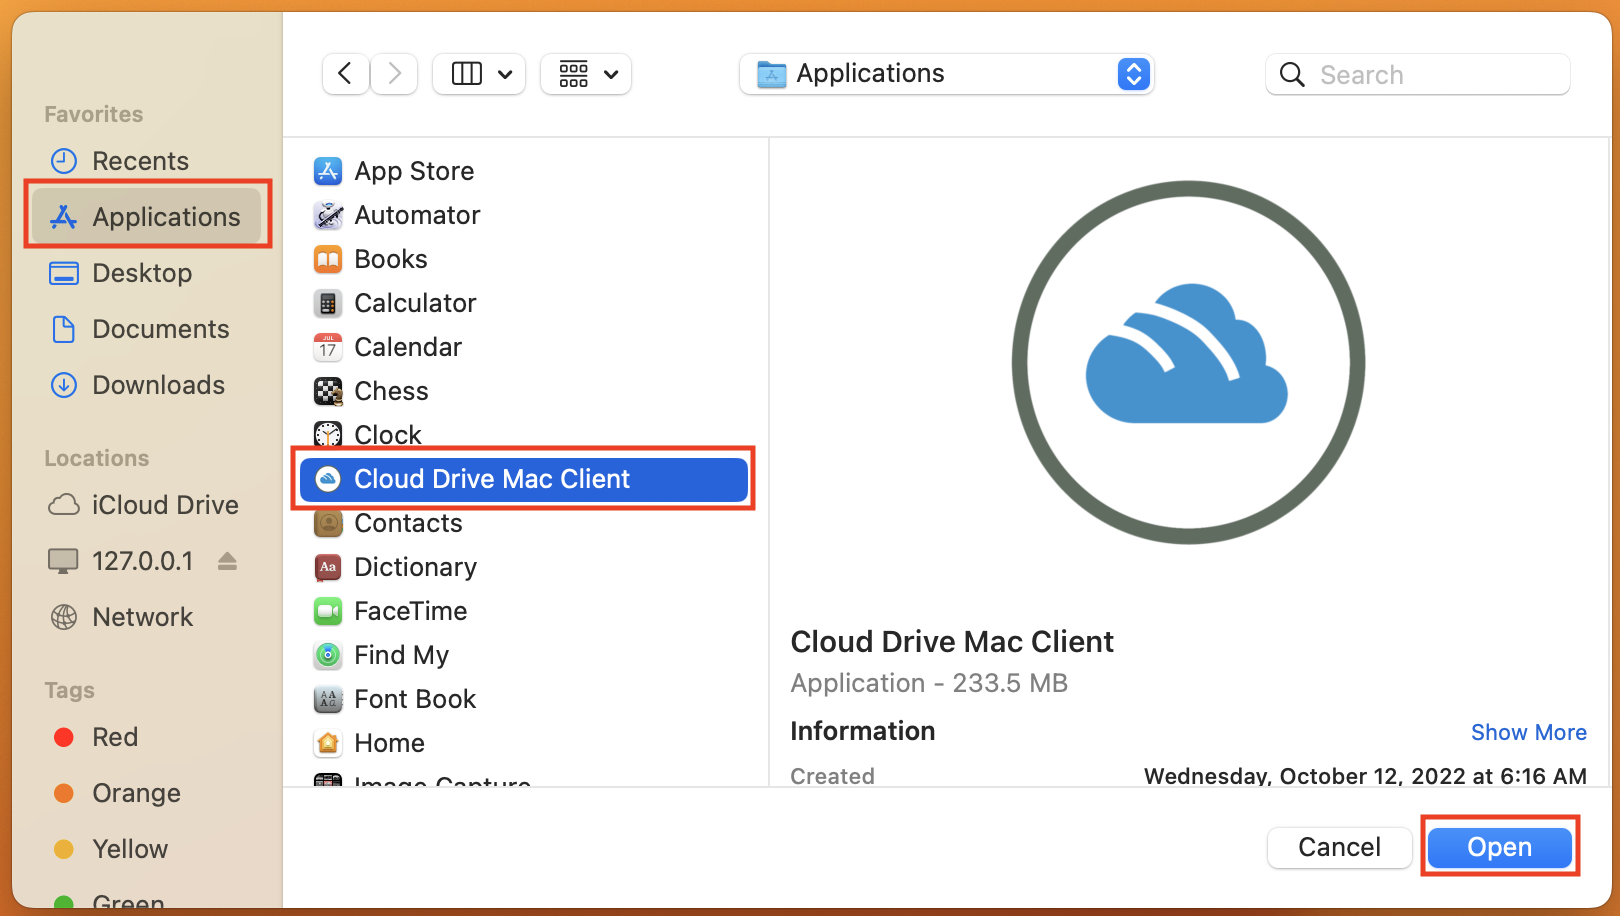Select the Calendar name in list
This screenshot has width=1620, height=916.
[408, 347]
